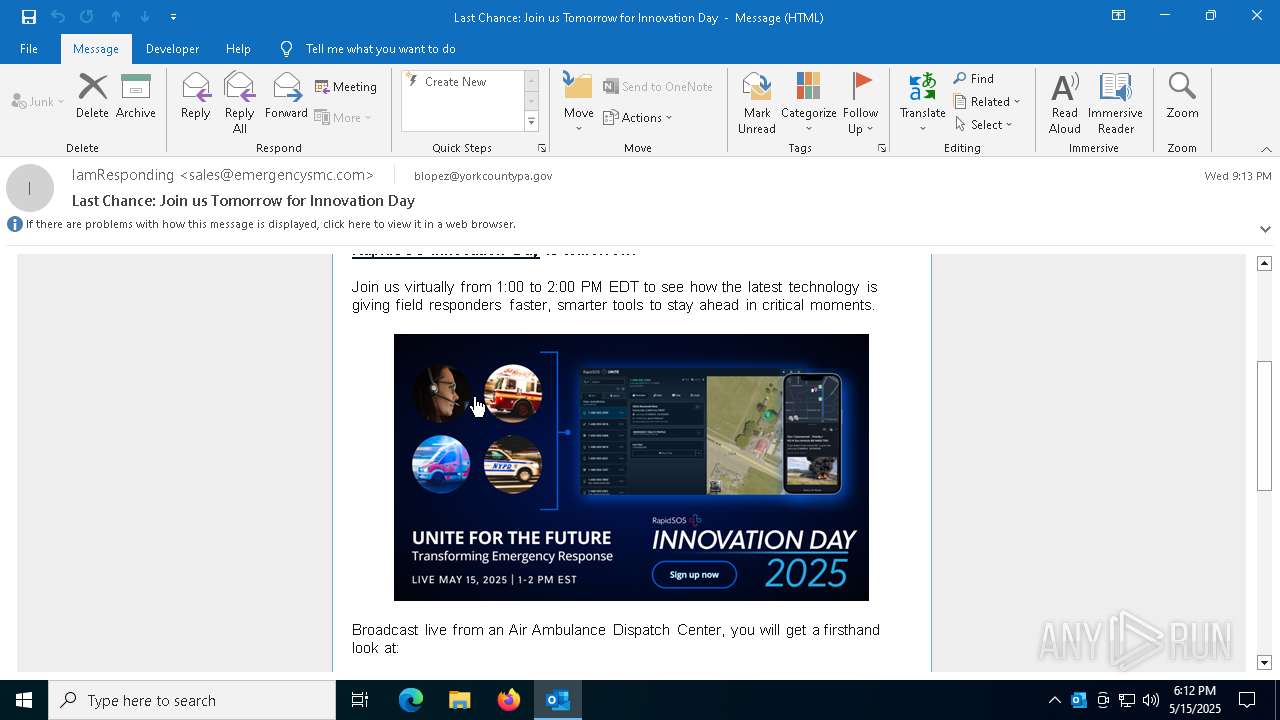Image resolution: width=1280 pixels, height=720 pixels.
Task: Expand the message header chevron
Action: point(1265,229)
